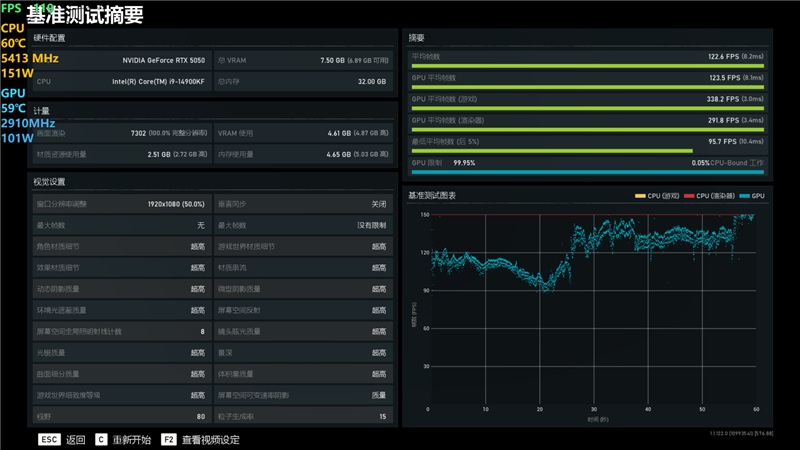Screen dimensions: 800x450
Task: Click the C key restart icon
Action: 101,439
